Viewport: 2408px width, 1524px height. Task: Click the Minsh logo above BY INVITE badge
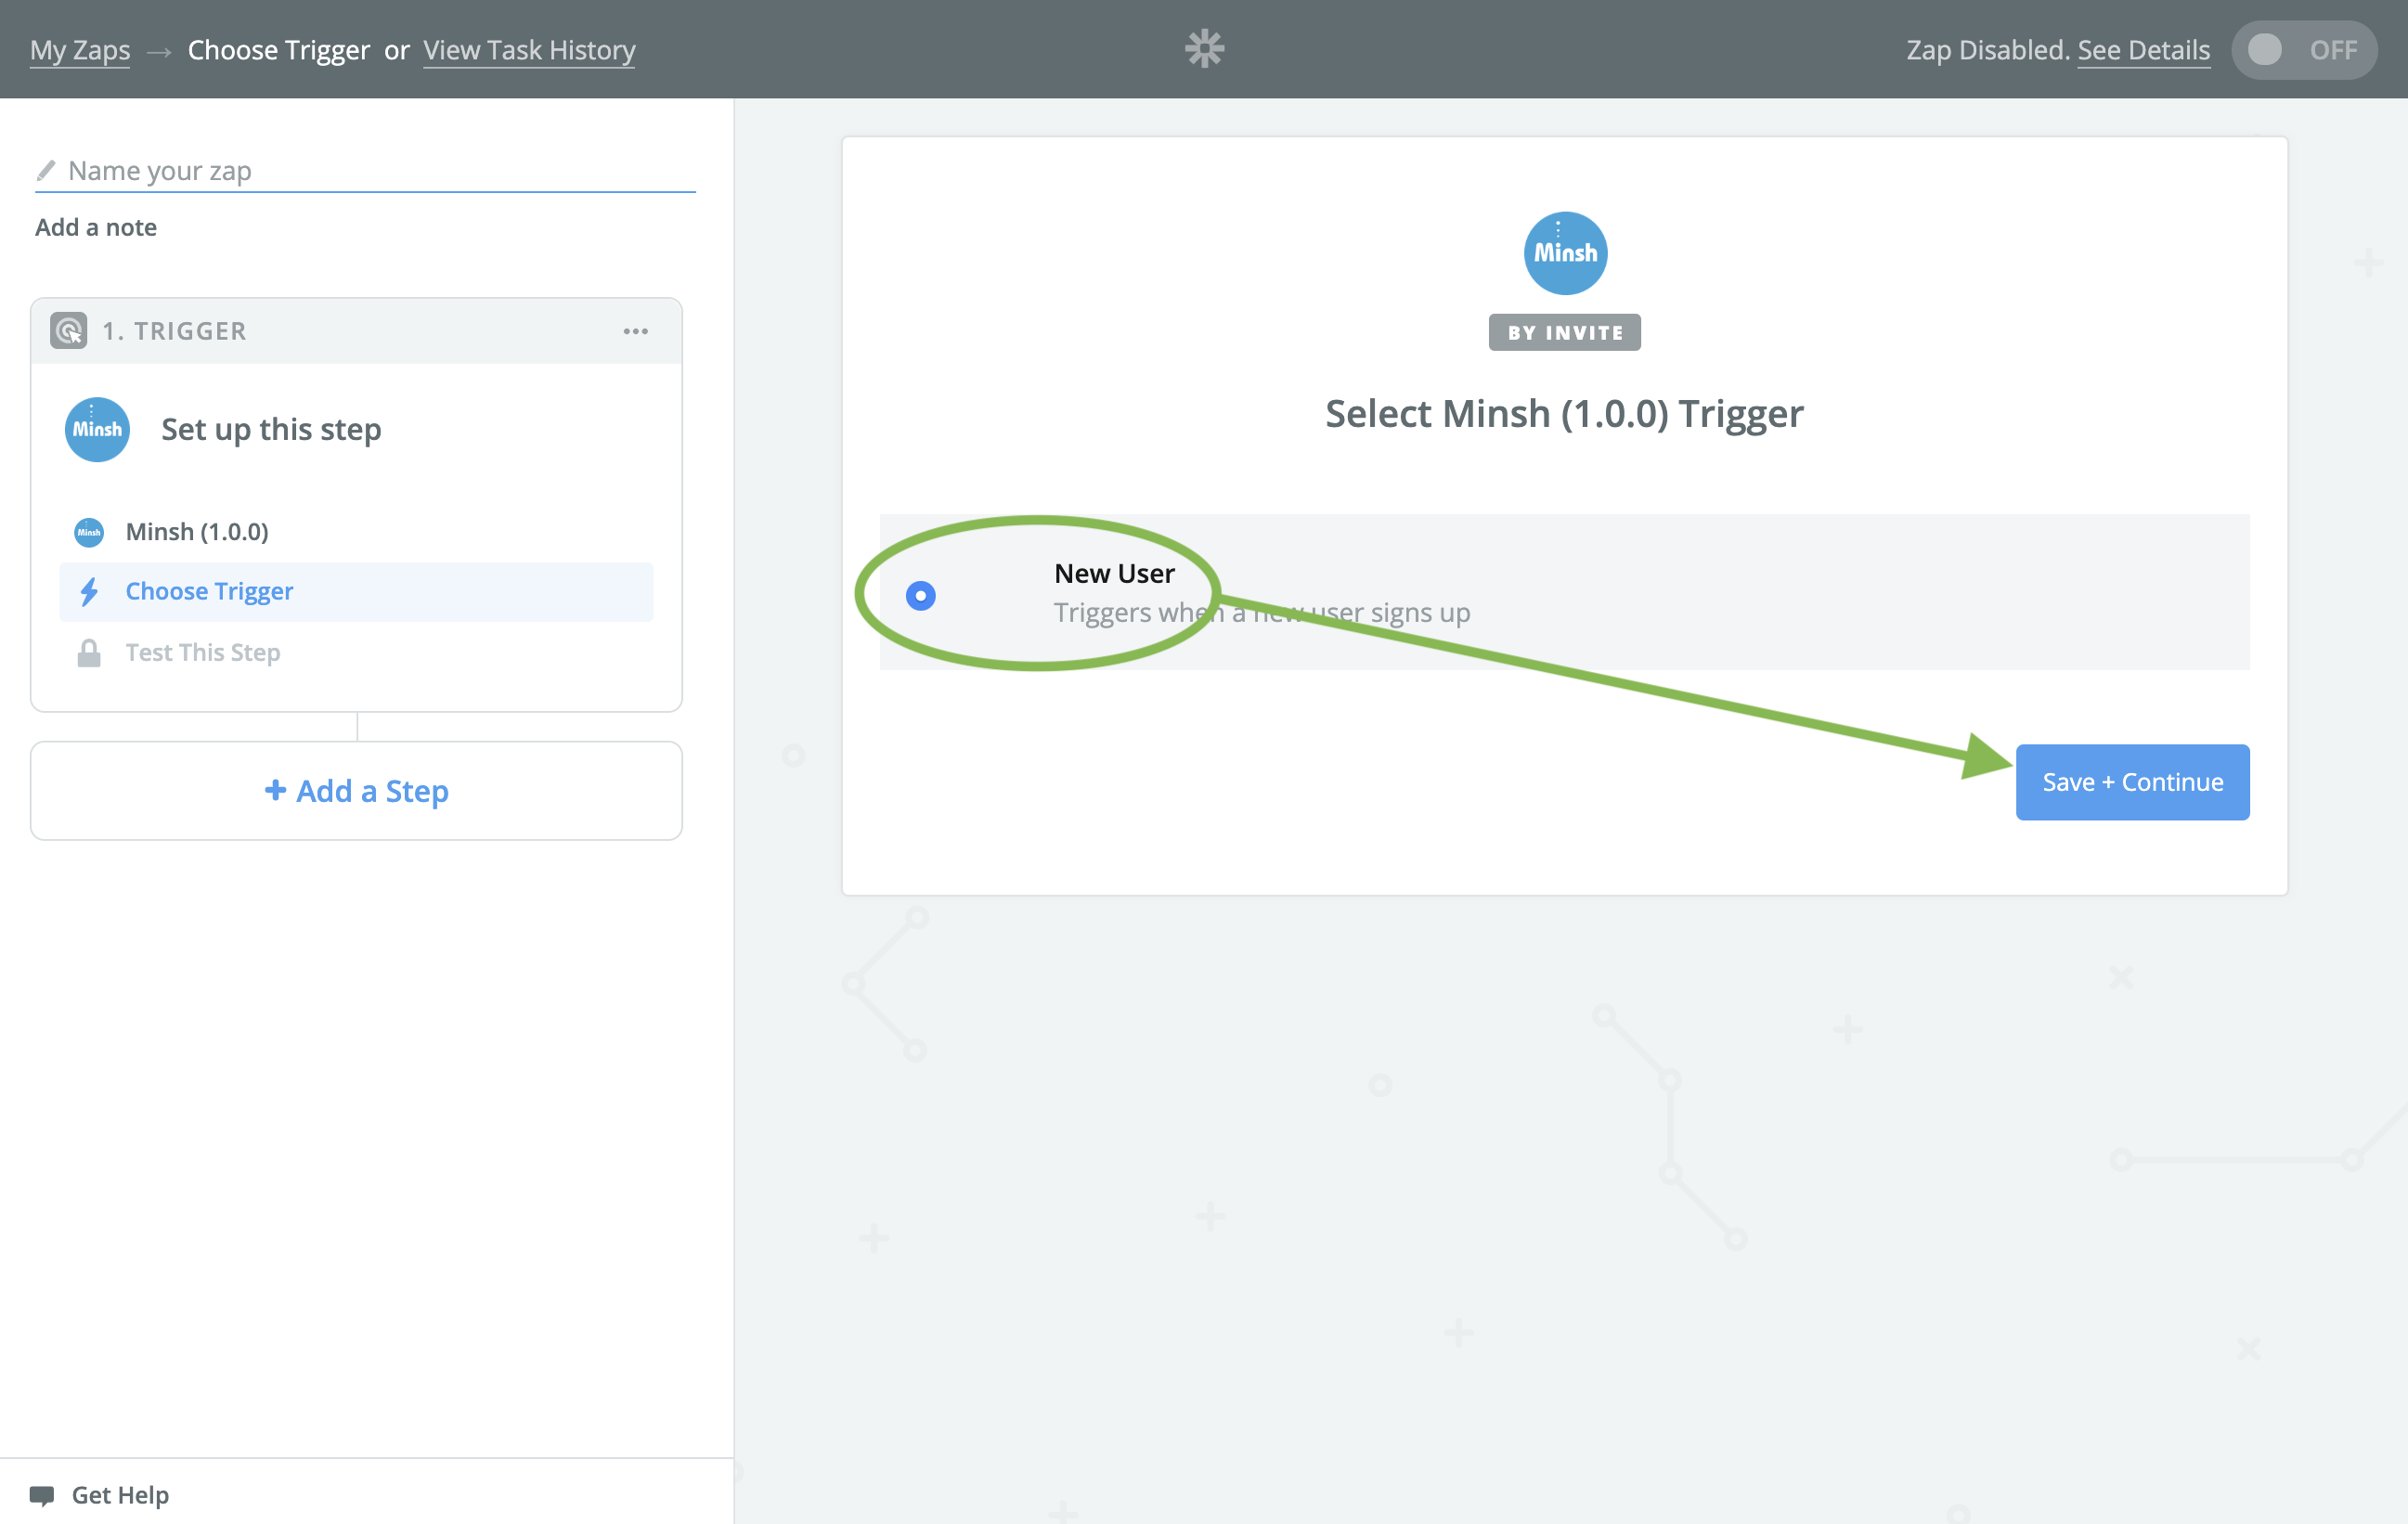pos(1565,253)
